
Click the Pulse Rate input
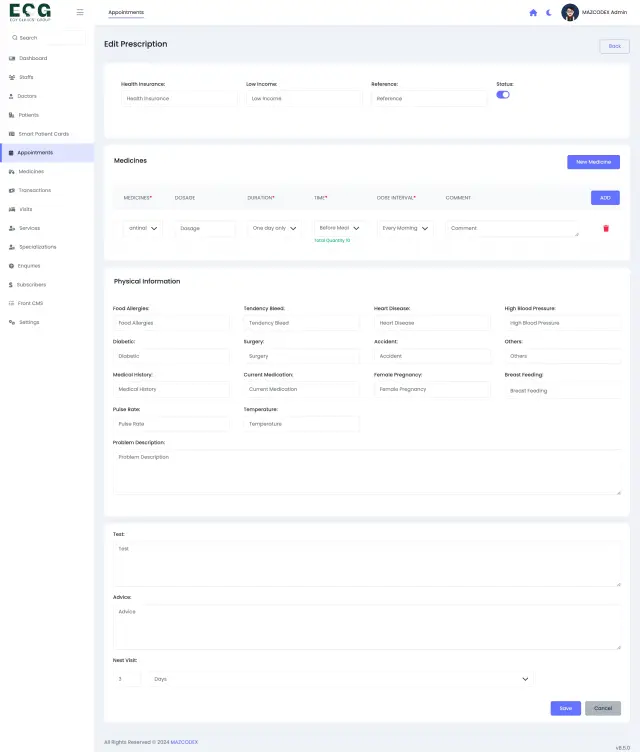click(171, 424)
